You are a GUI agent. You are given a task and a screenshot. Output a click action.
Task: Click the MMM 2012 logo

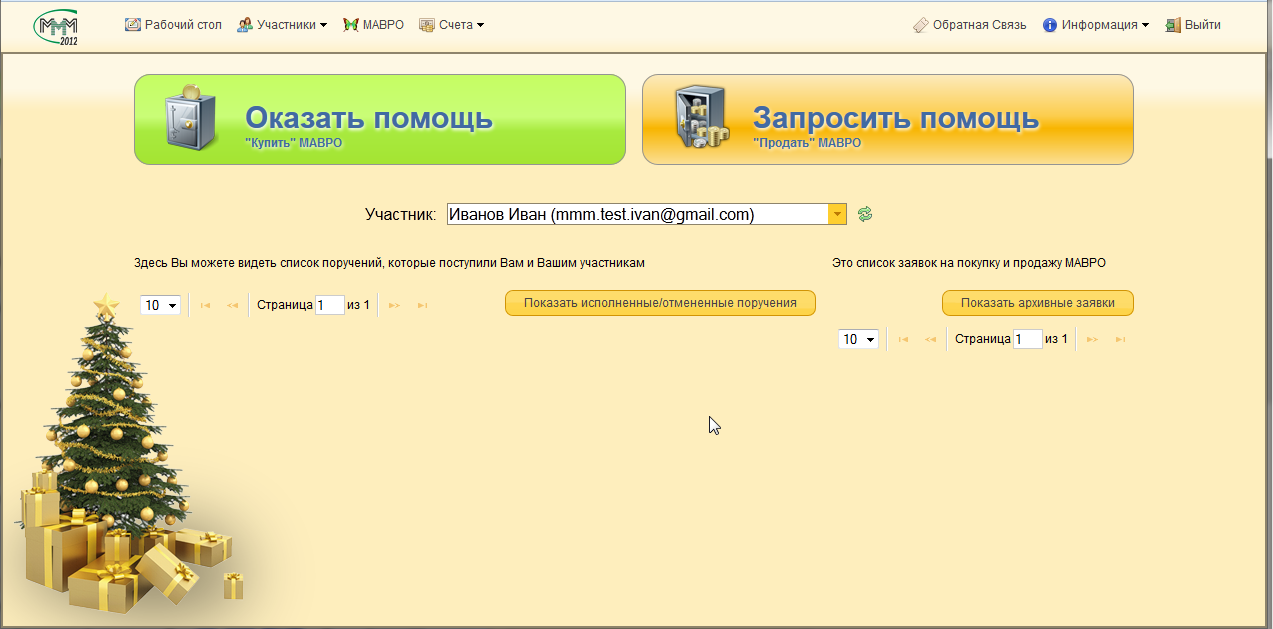point(56,27)
